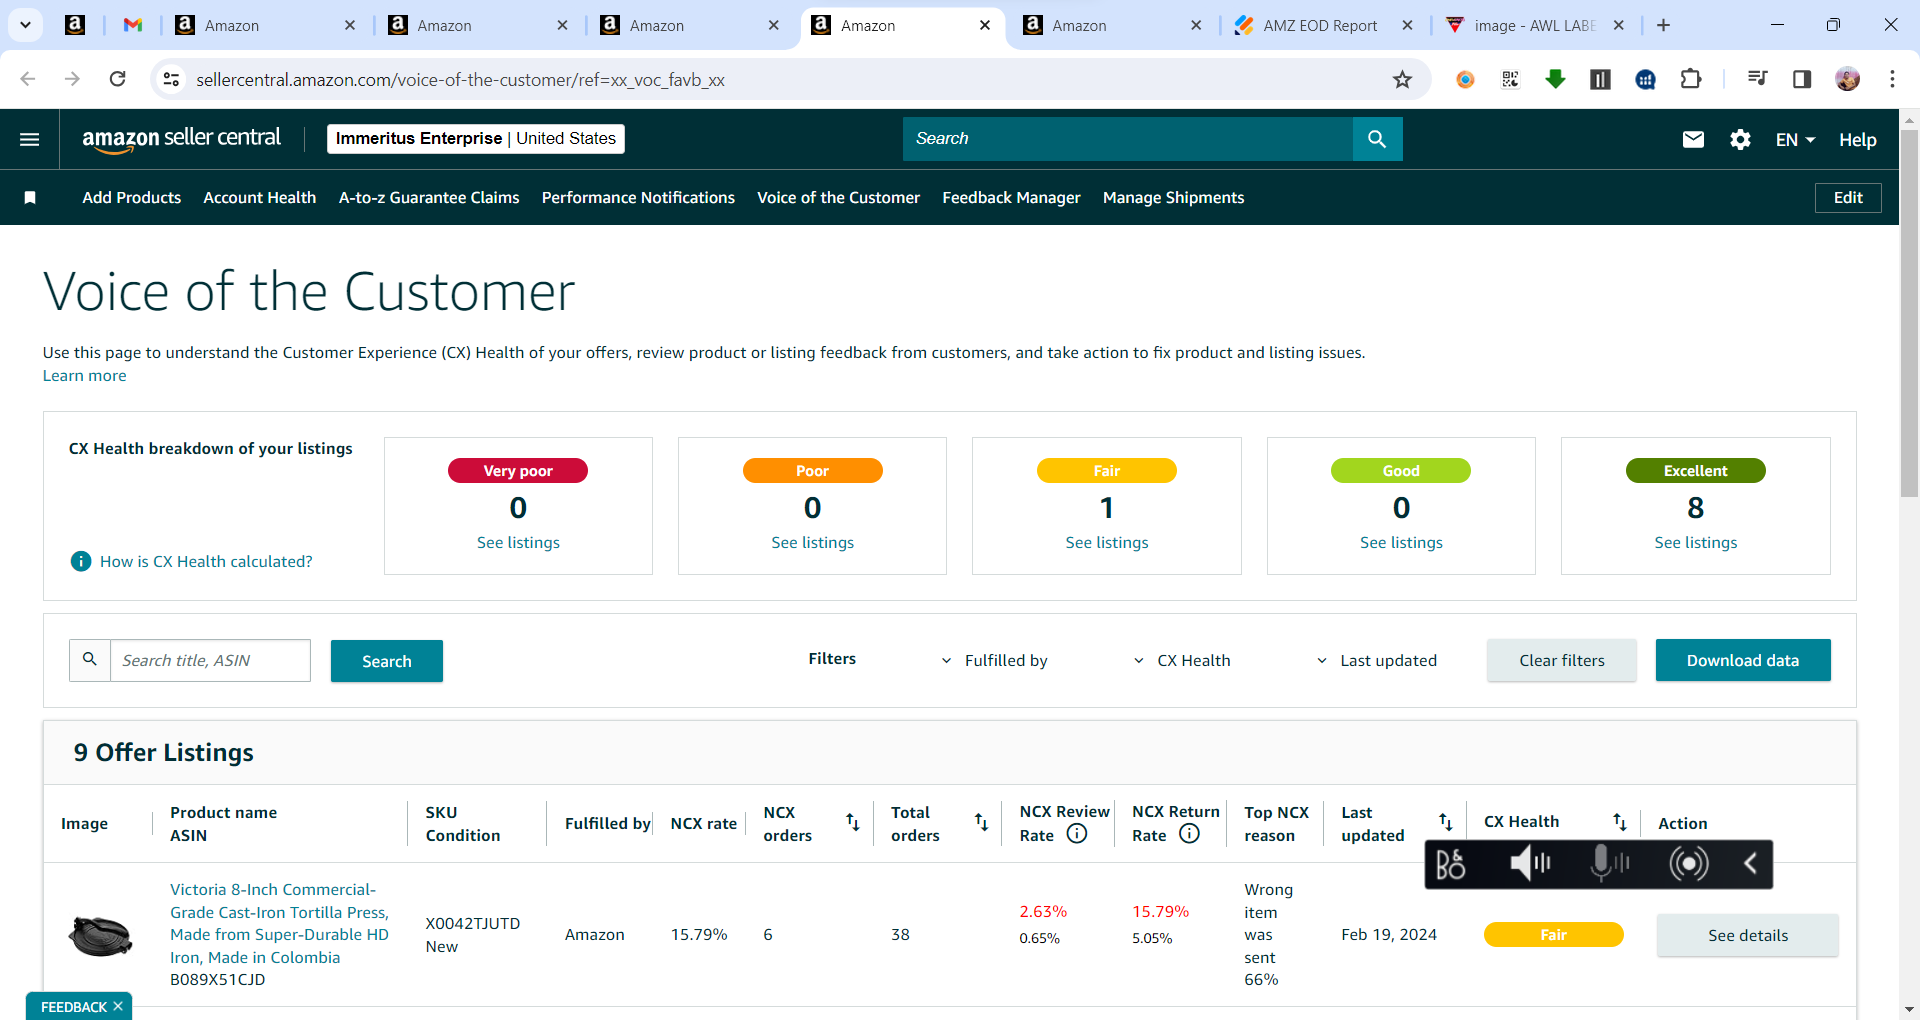Collapse the audio overlay with the left arrow
The image size is (1920, 1020).
click(x=1750, y=864)
